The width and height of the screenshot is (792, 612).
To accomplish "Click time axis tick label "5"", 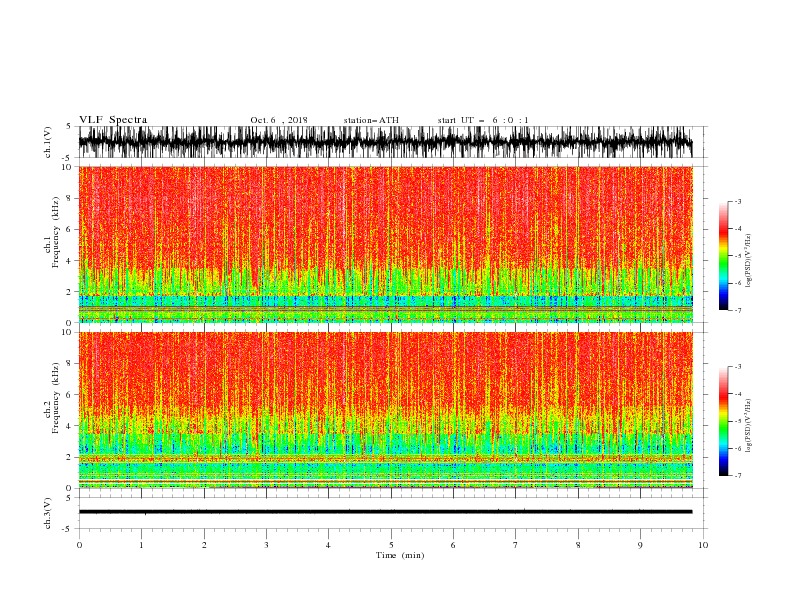I will click(391, 545).
